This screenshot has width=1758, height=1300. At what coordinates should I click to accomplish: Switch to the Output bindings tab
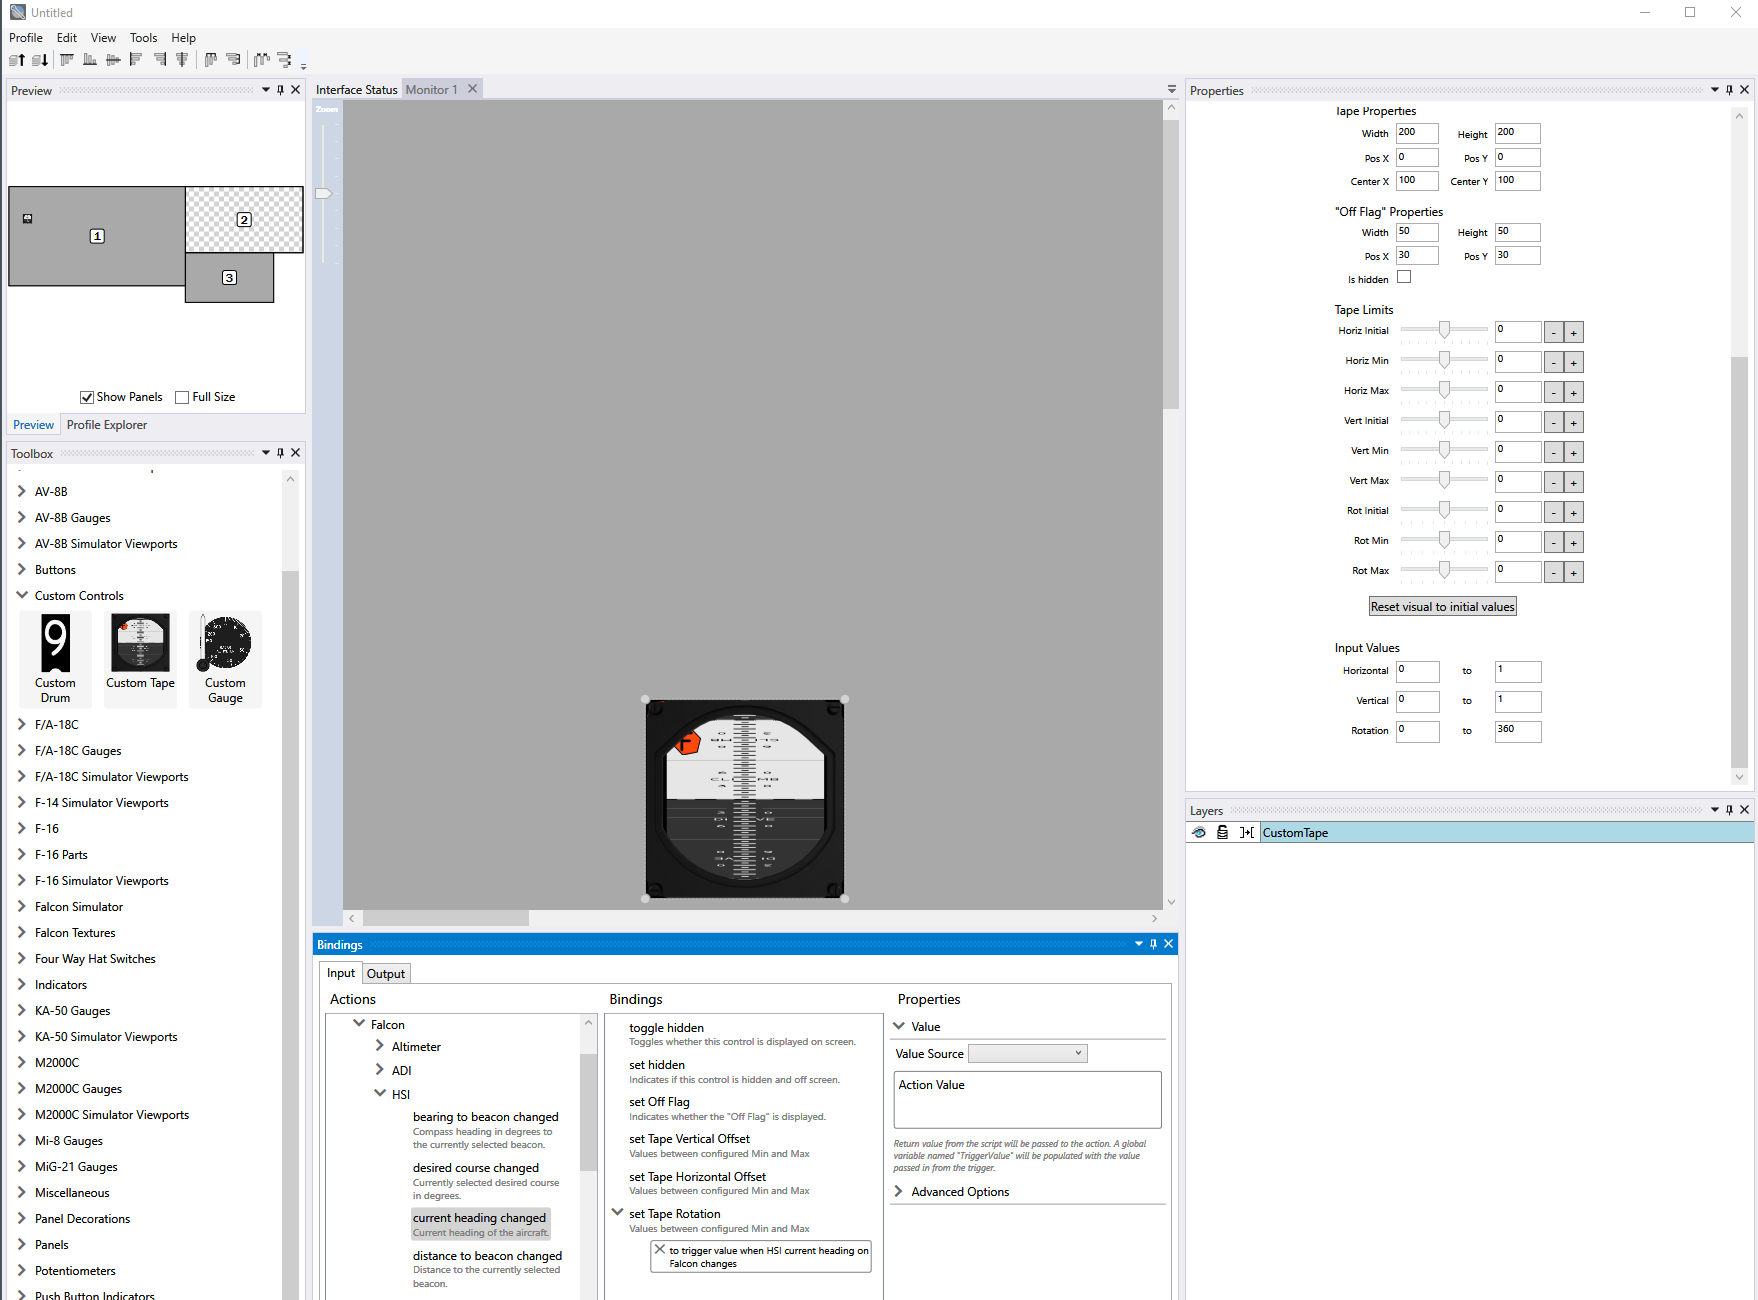[385, 973]
